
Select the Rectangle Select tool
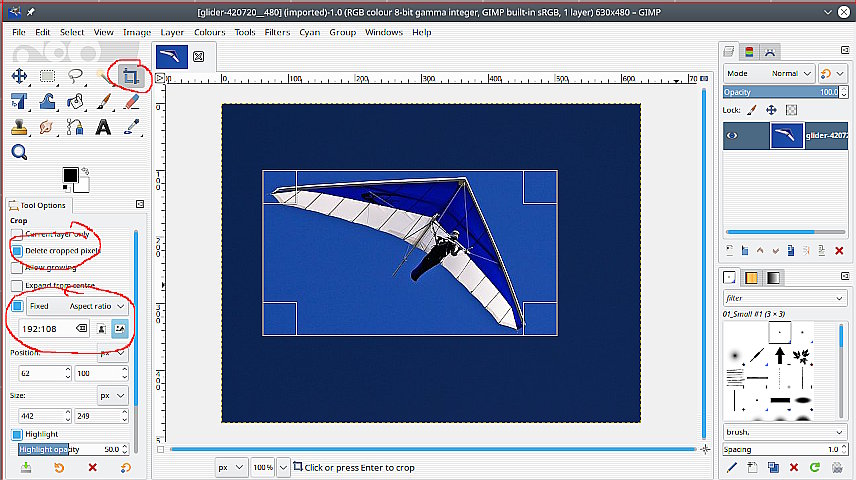[47, 76]
